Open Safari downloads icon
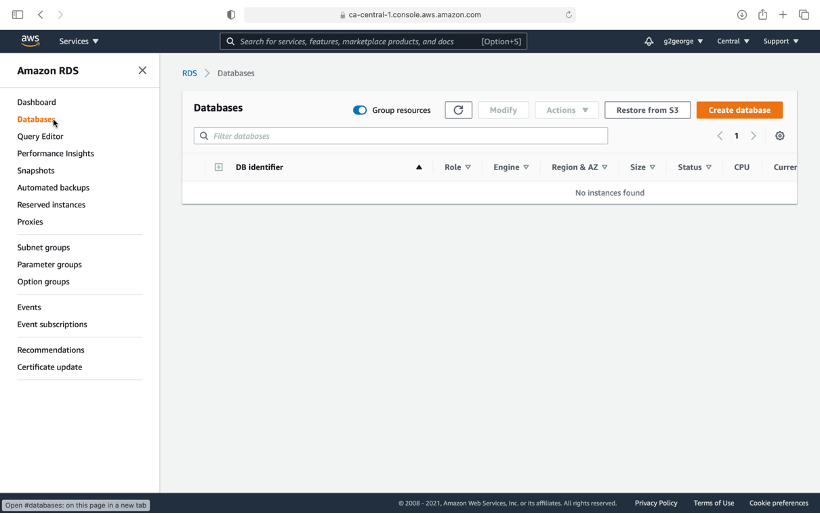 [x=742, y=15]
